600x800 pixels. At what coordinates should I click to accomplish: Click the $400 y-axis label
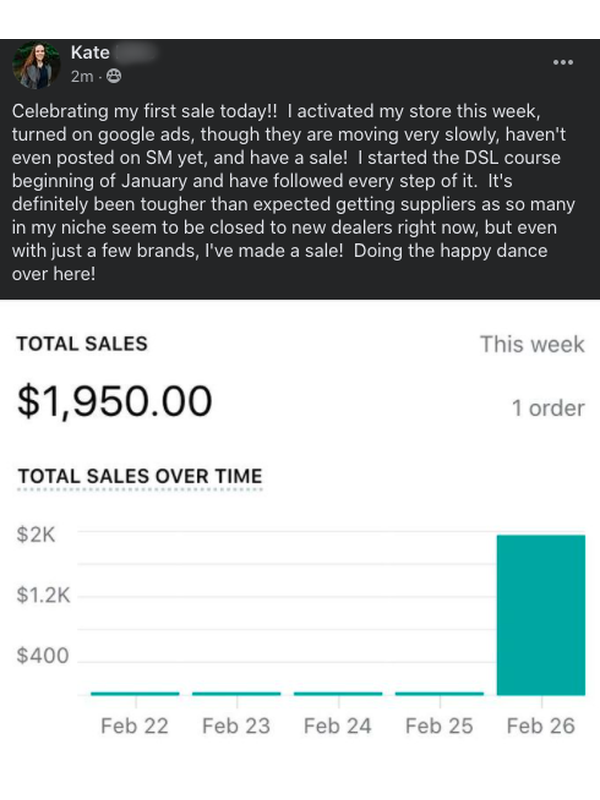tap(44, 655)
